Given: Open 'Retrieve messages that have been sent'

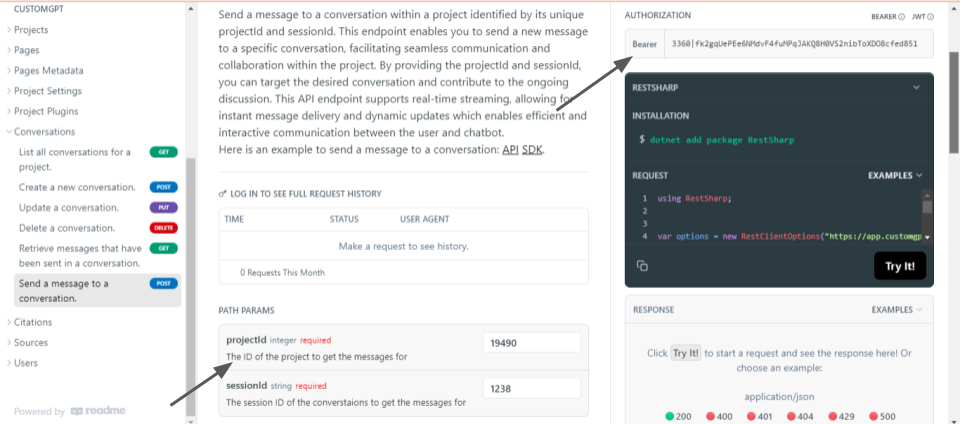Looking at the screenshot, I should point(98,256).
